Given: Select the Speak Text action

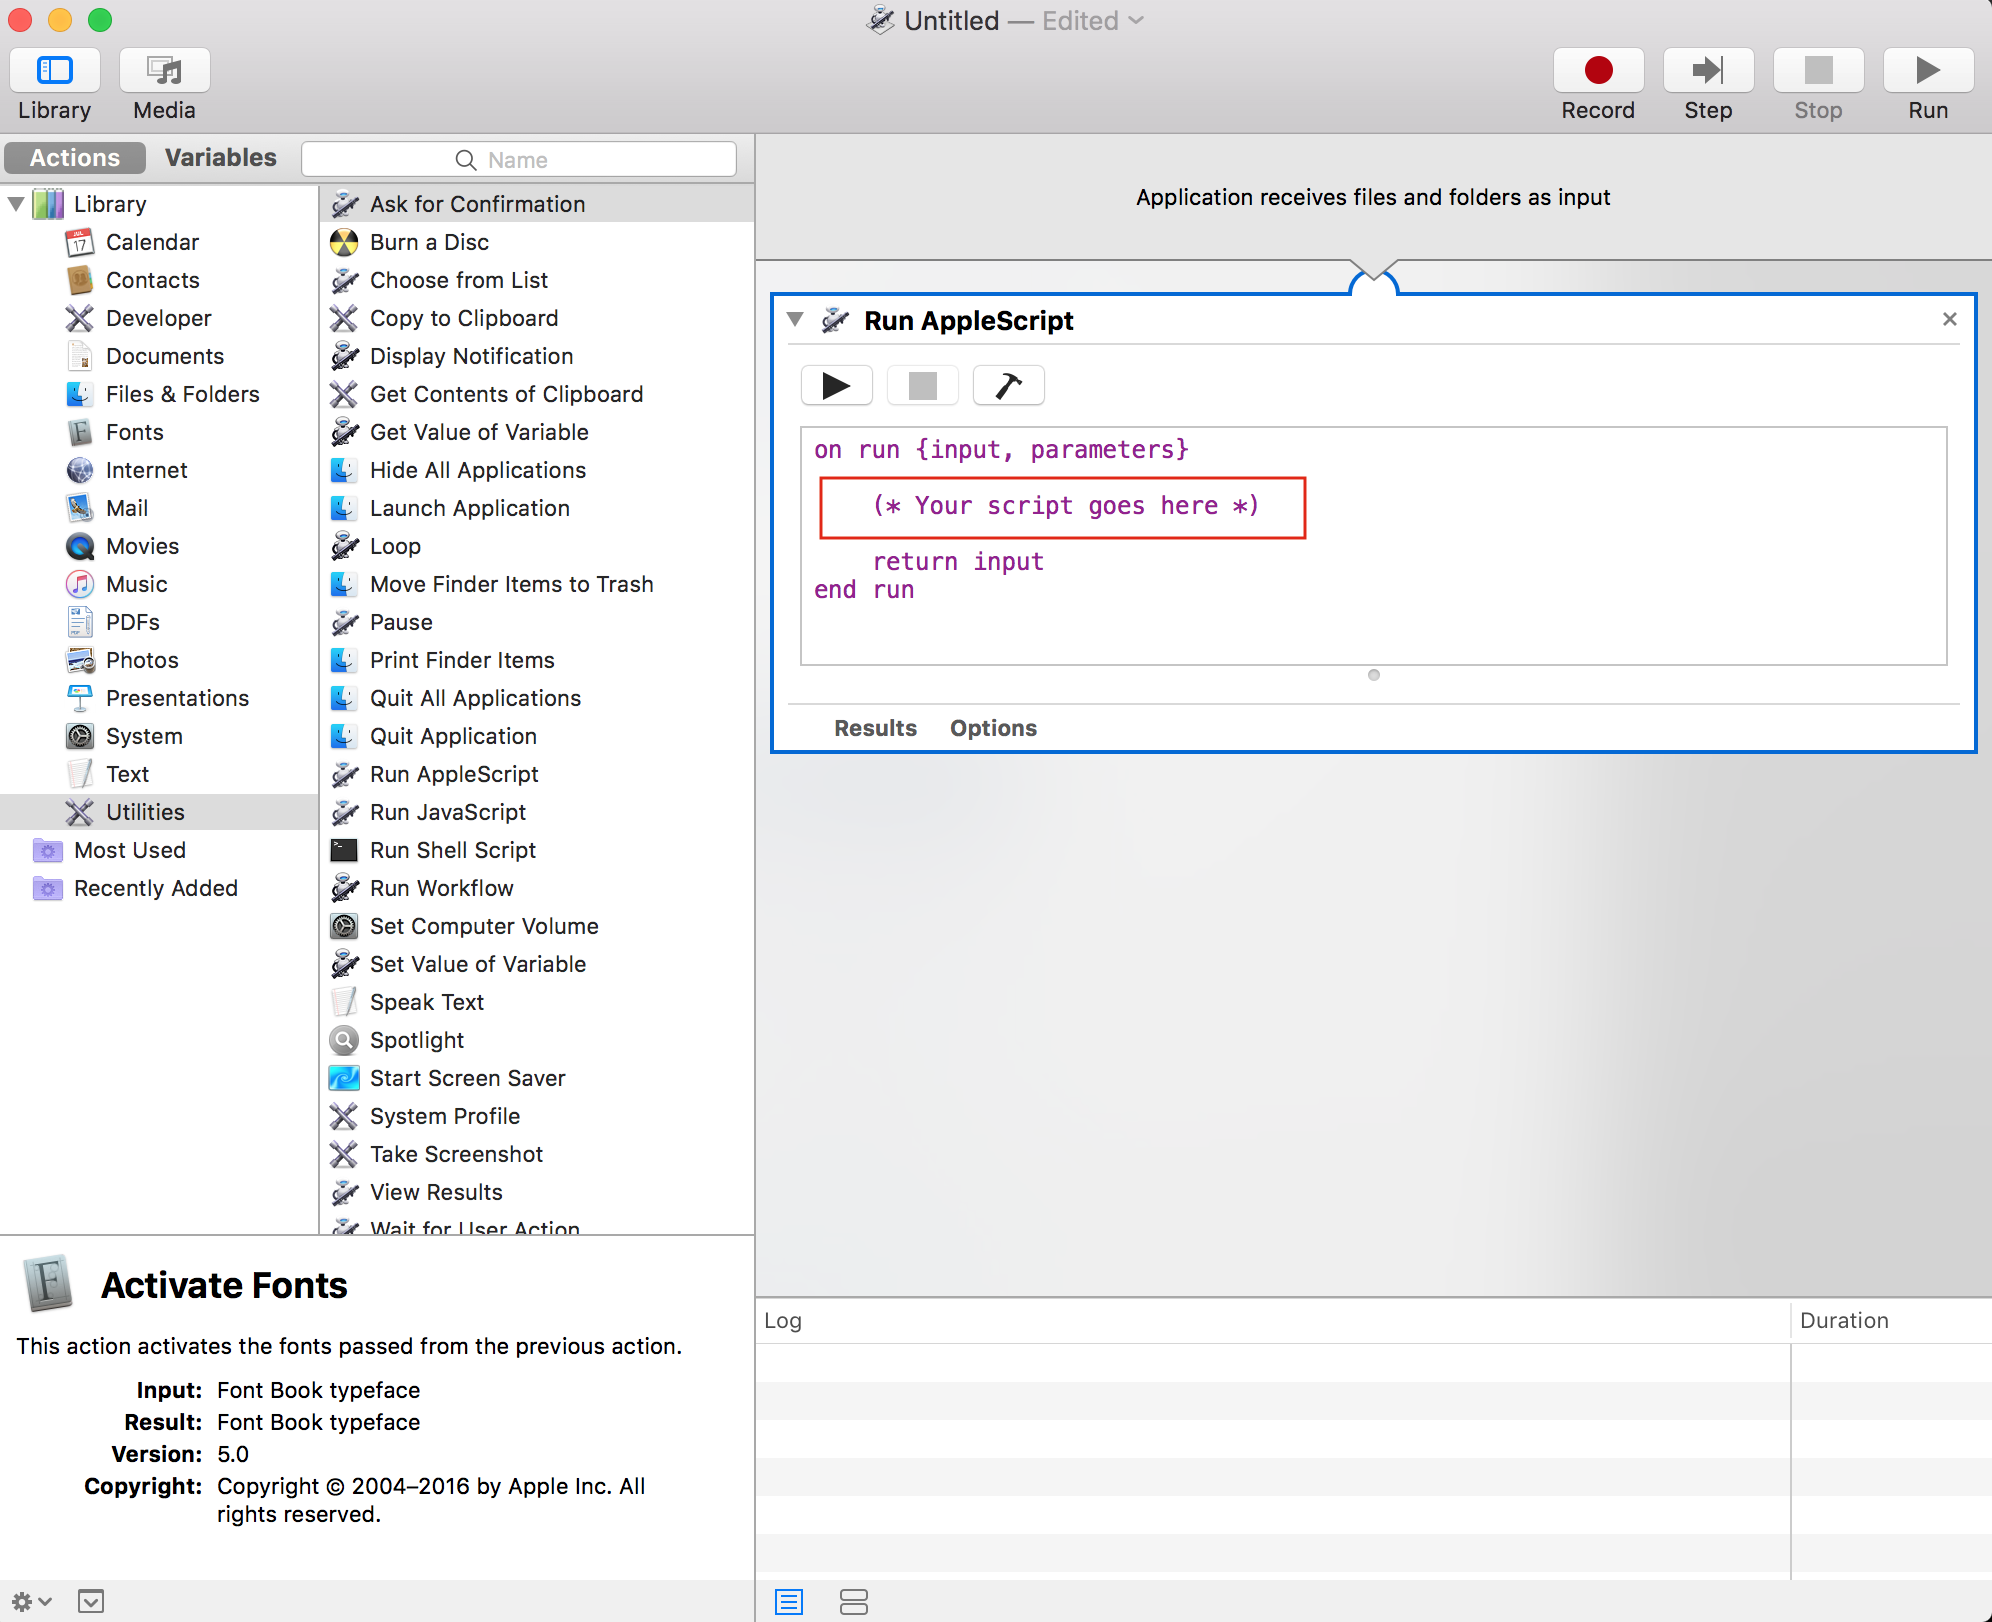Looking at the screenshot, I should pyautogui.click(x=537, y=1002).
